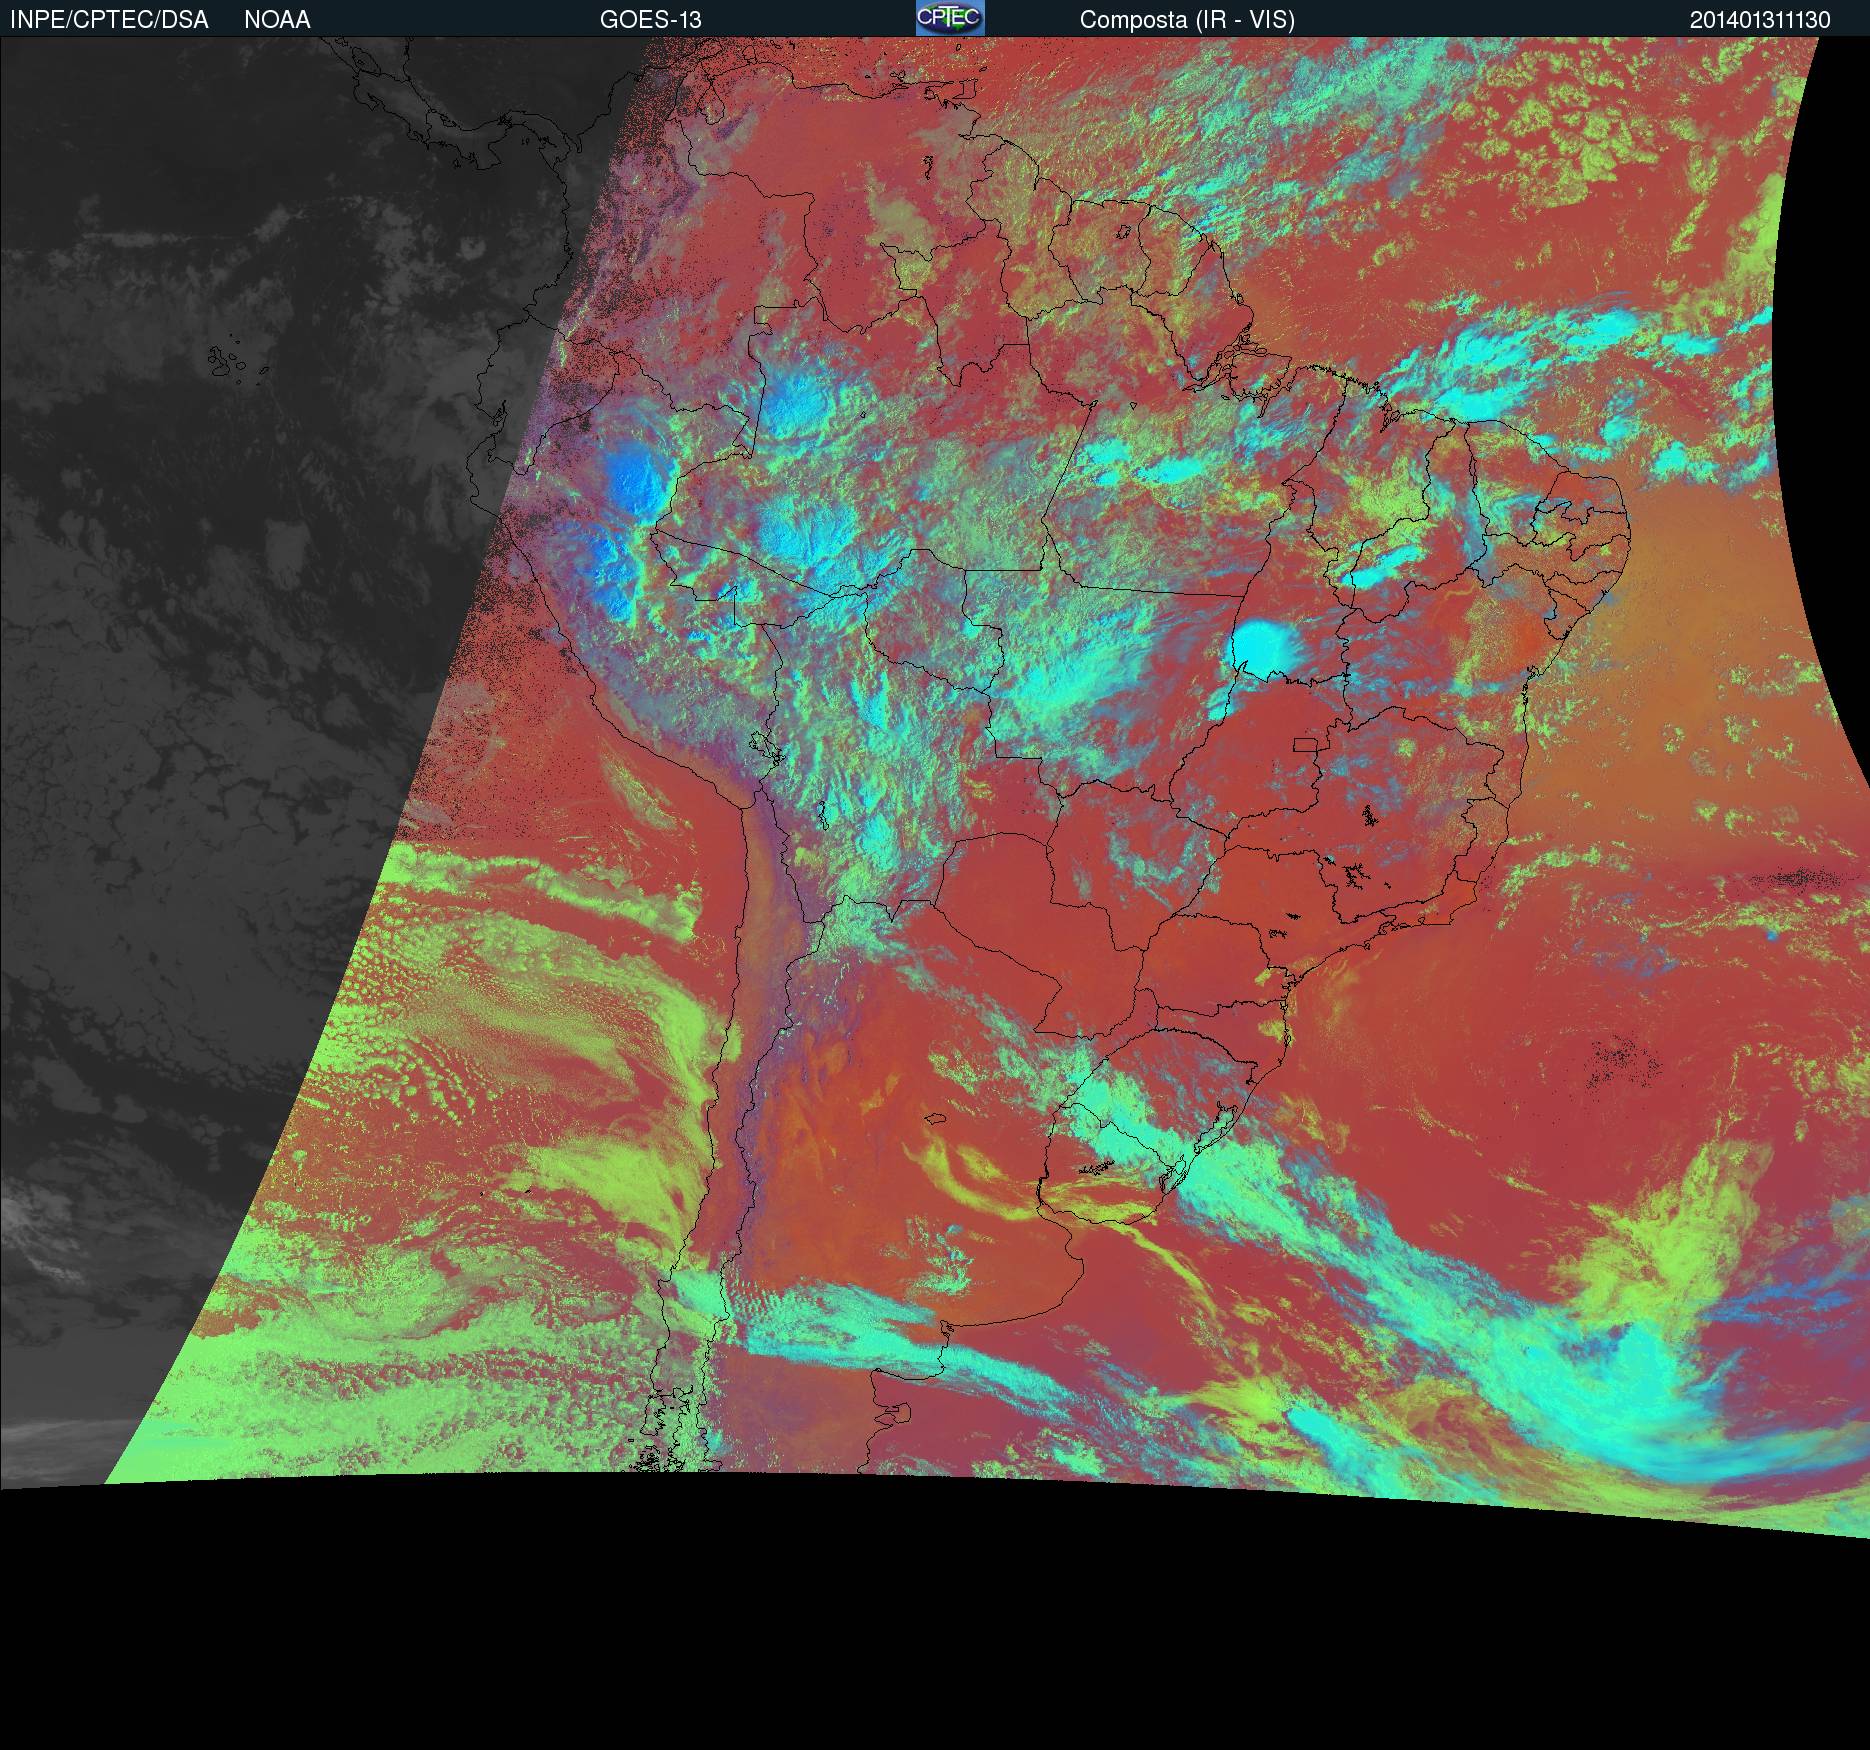Image resolution: width=1870 pixels, height=1750 pixels.
Task: Click the GOES-13 satellite label
Action: point(651,20)
